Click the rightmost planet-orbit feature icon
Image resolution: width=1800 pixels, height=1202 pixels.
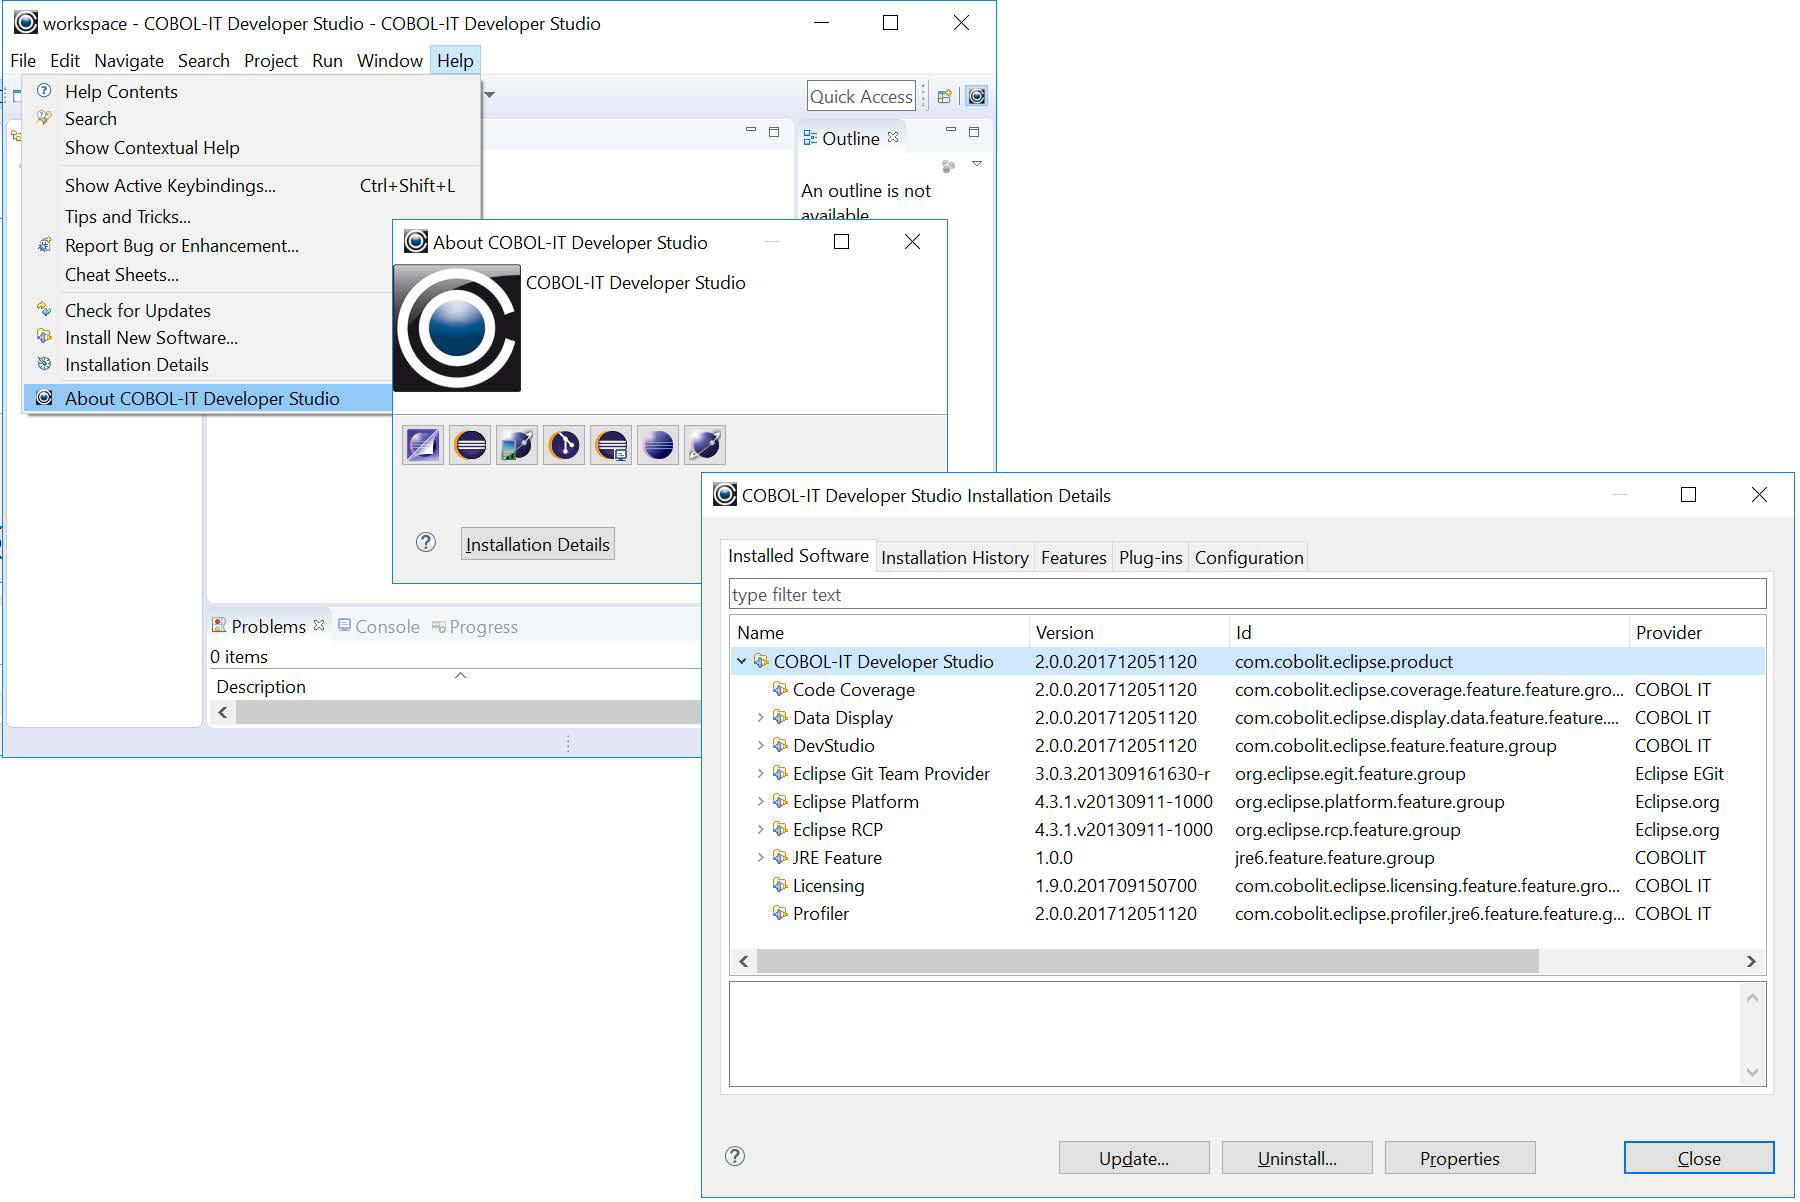click(x=705, y=445)
